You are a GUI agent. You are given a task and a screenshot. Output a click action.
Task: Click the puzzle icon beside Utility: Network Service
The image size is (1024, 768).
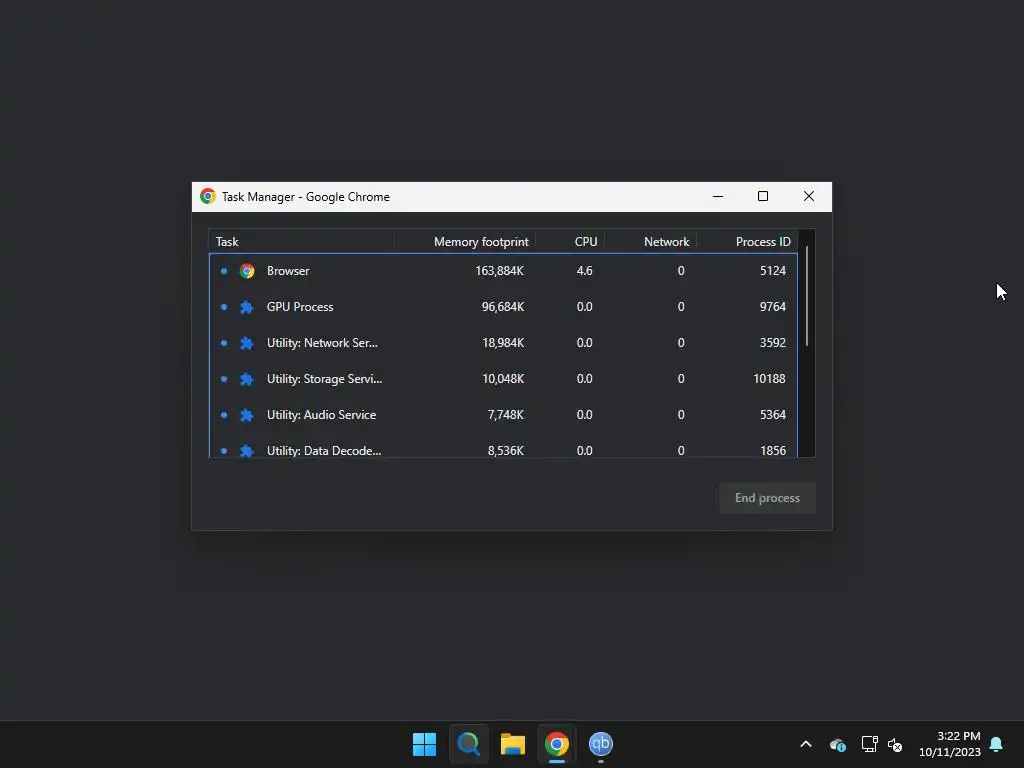247,343
